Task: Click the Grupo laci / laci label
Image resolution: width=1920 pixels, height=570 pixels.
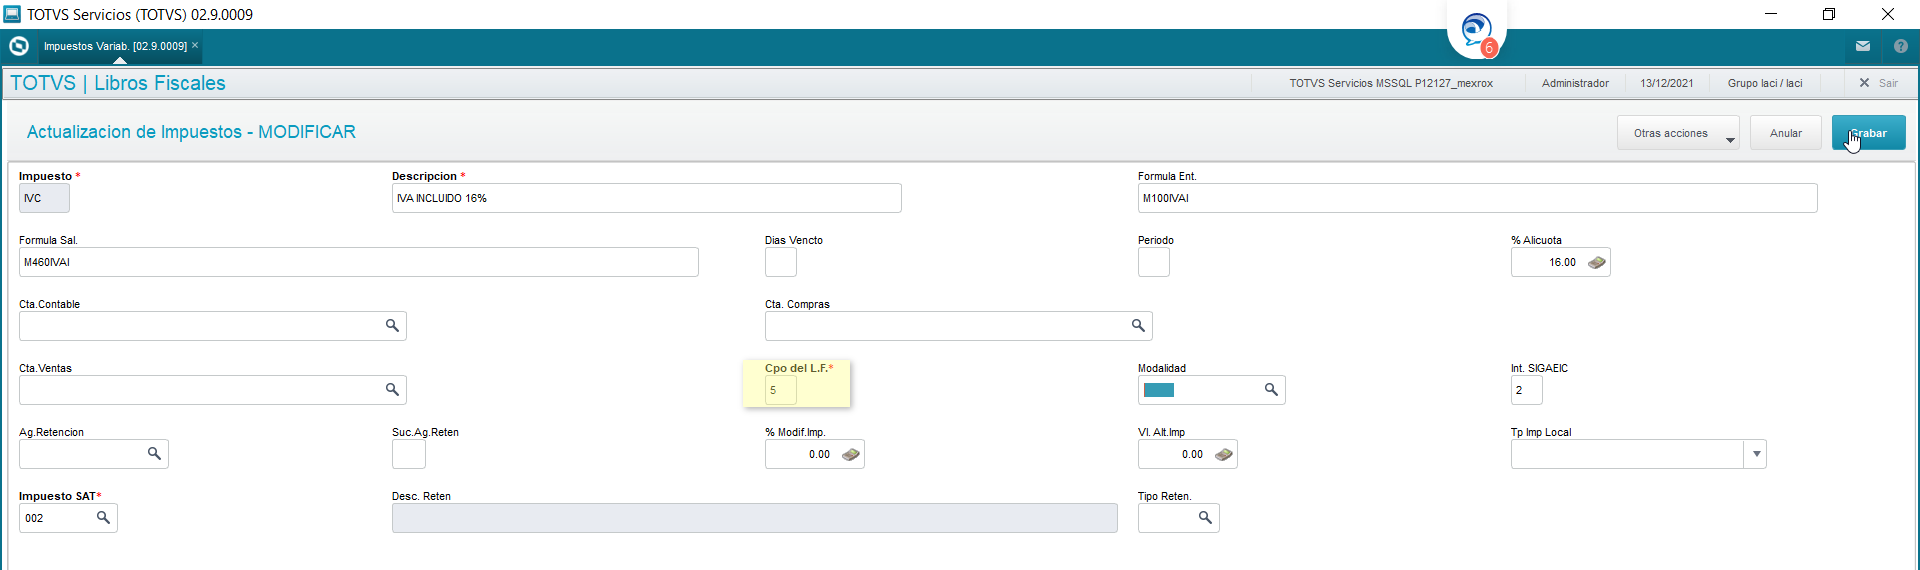Action: pos(1765,83)
